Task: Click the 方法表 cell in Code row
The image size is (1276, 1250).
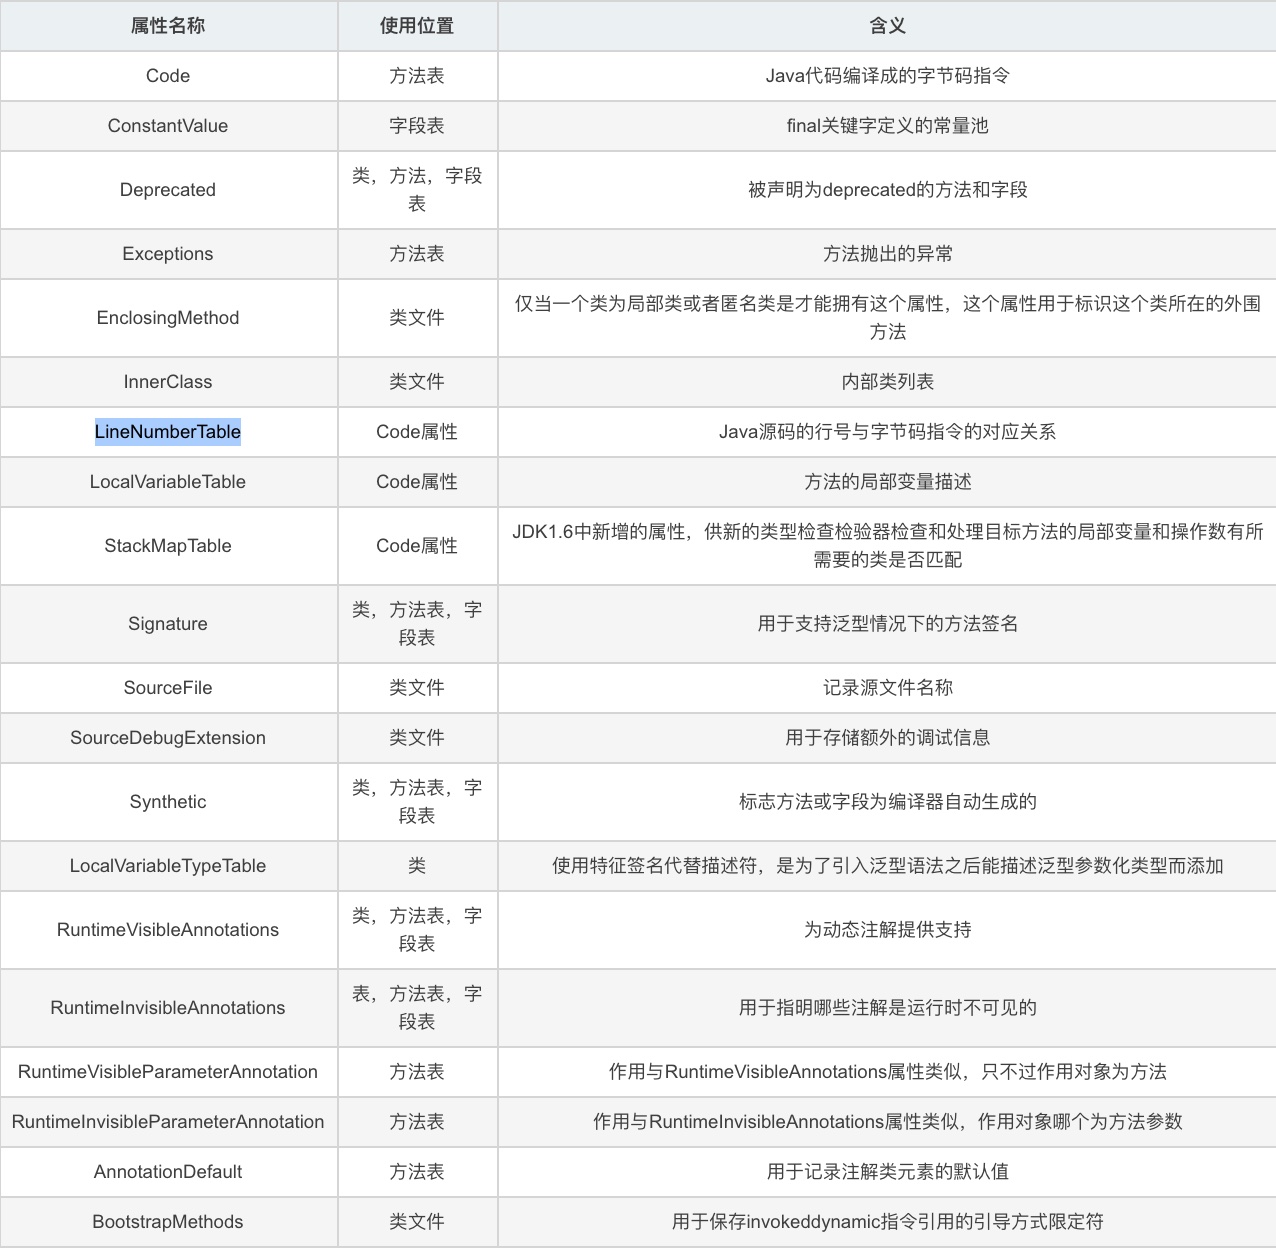Action: click(x=417, y=76)
